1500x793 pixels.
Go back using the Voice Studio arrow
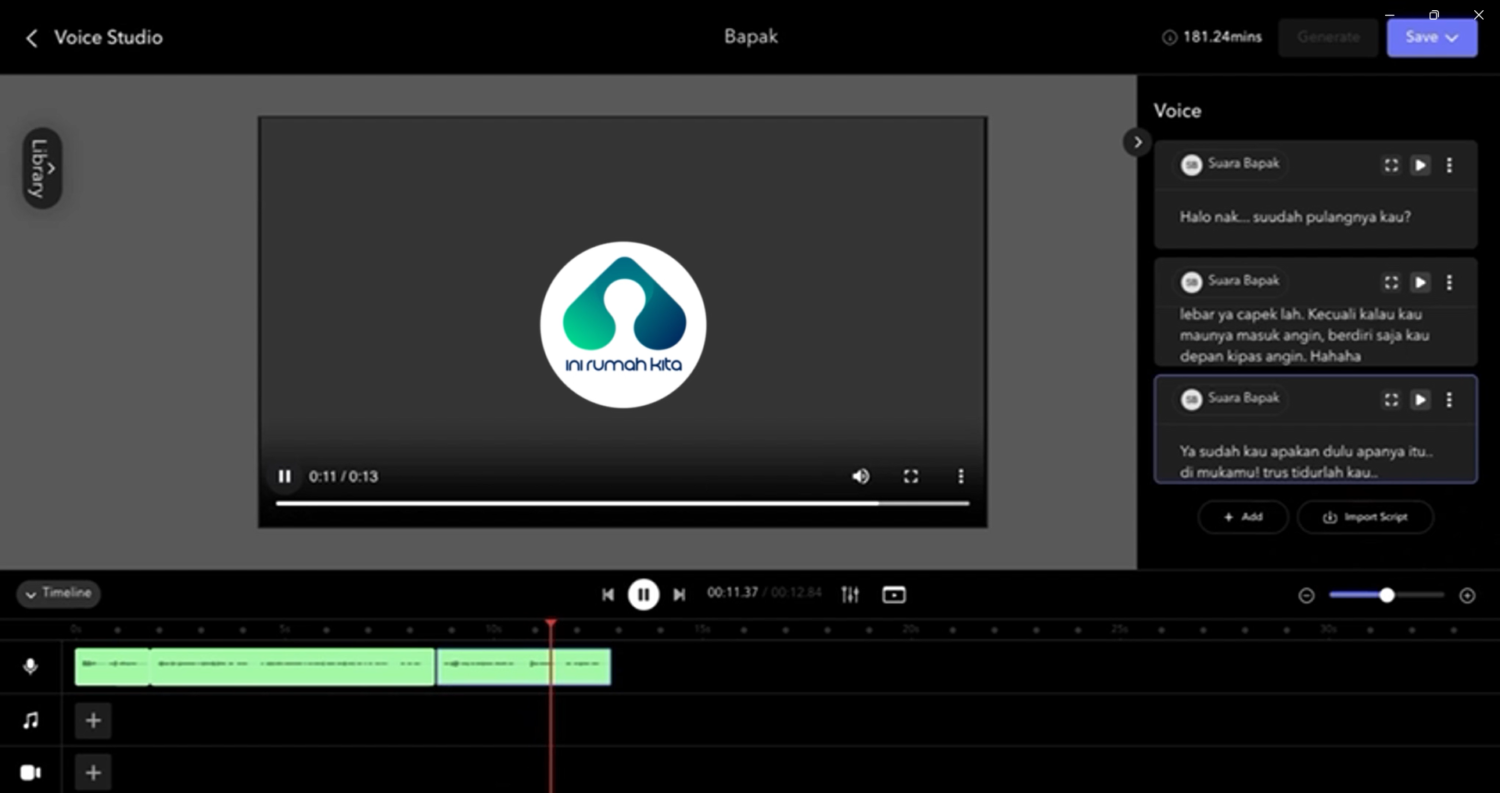point(32,38)
